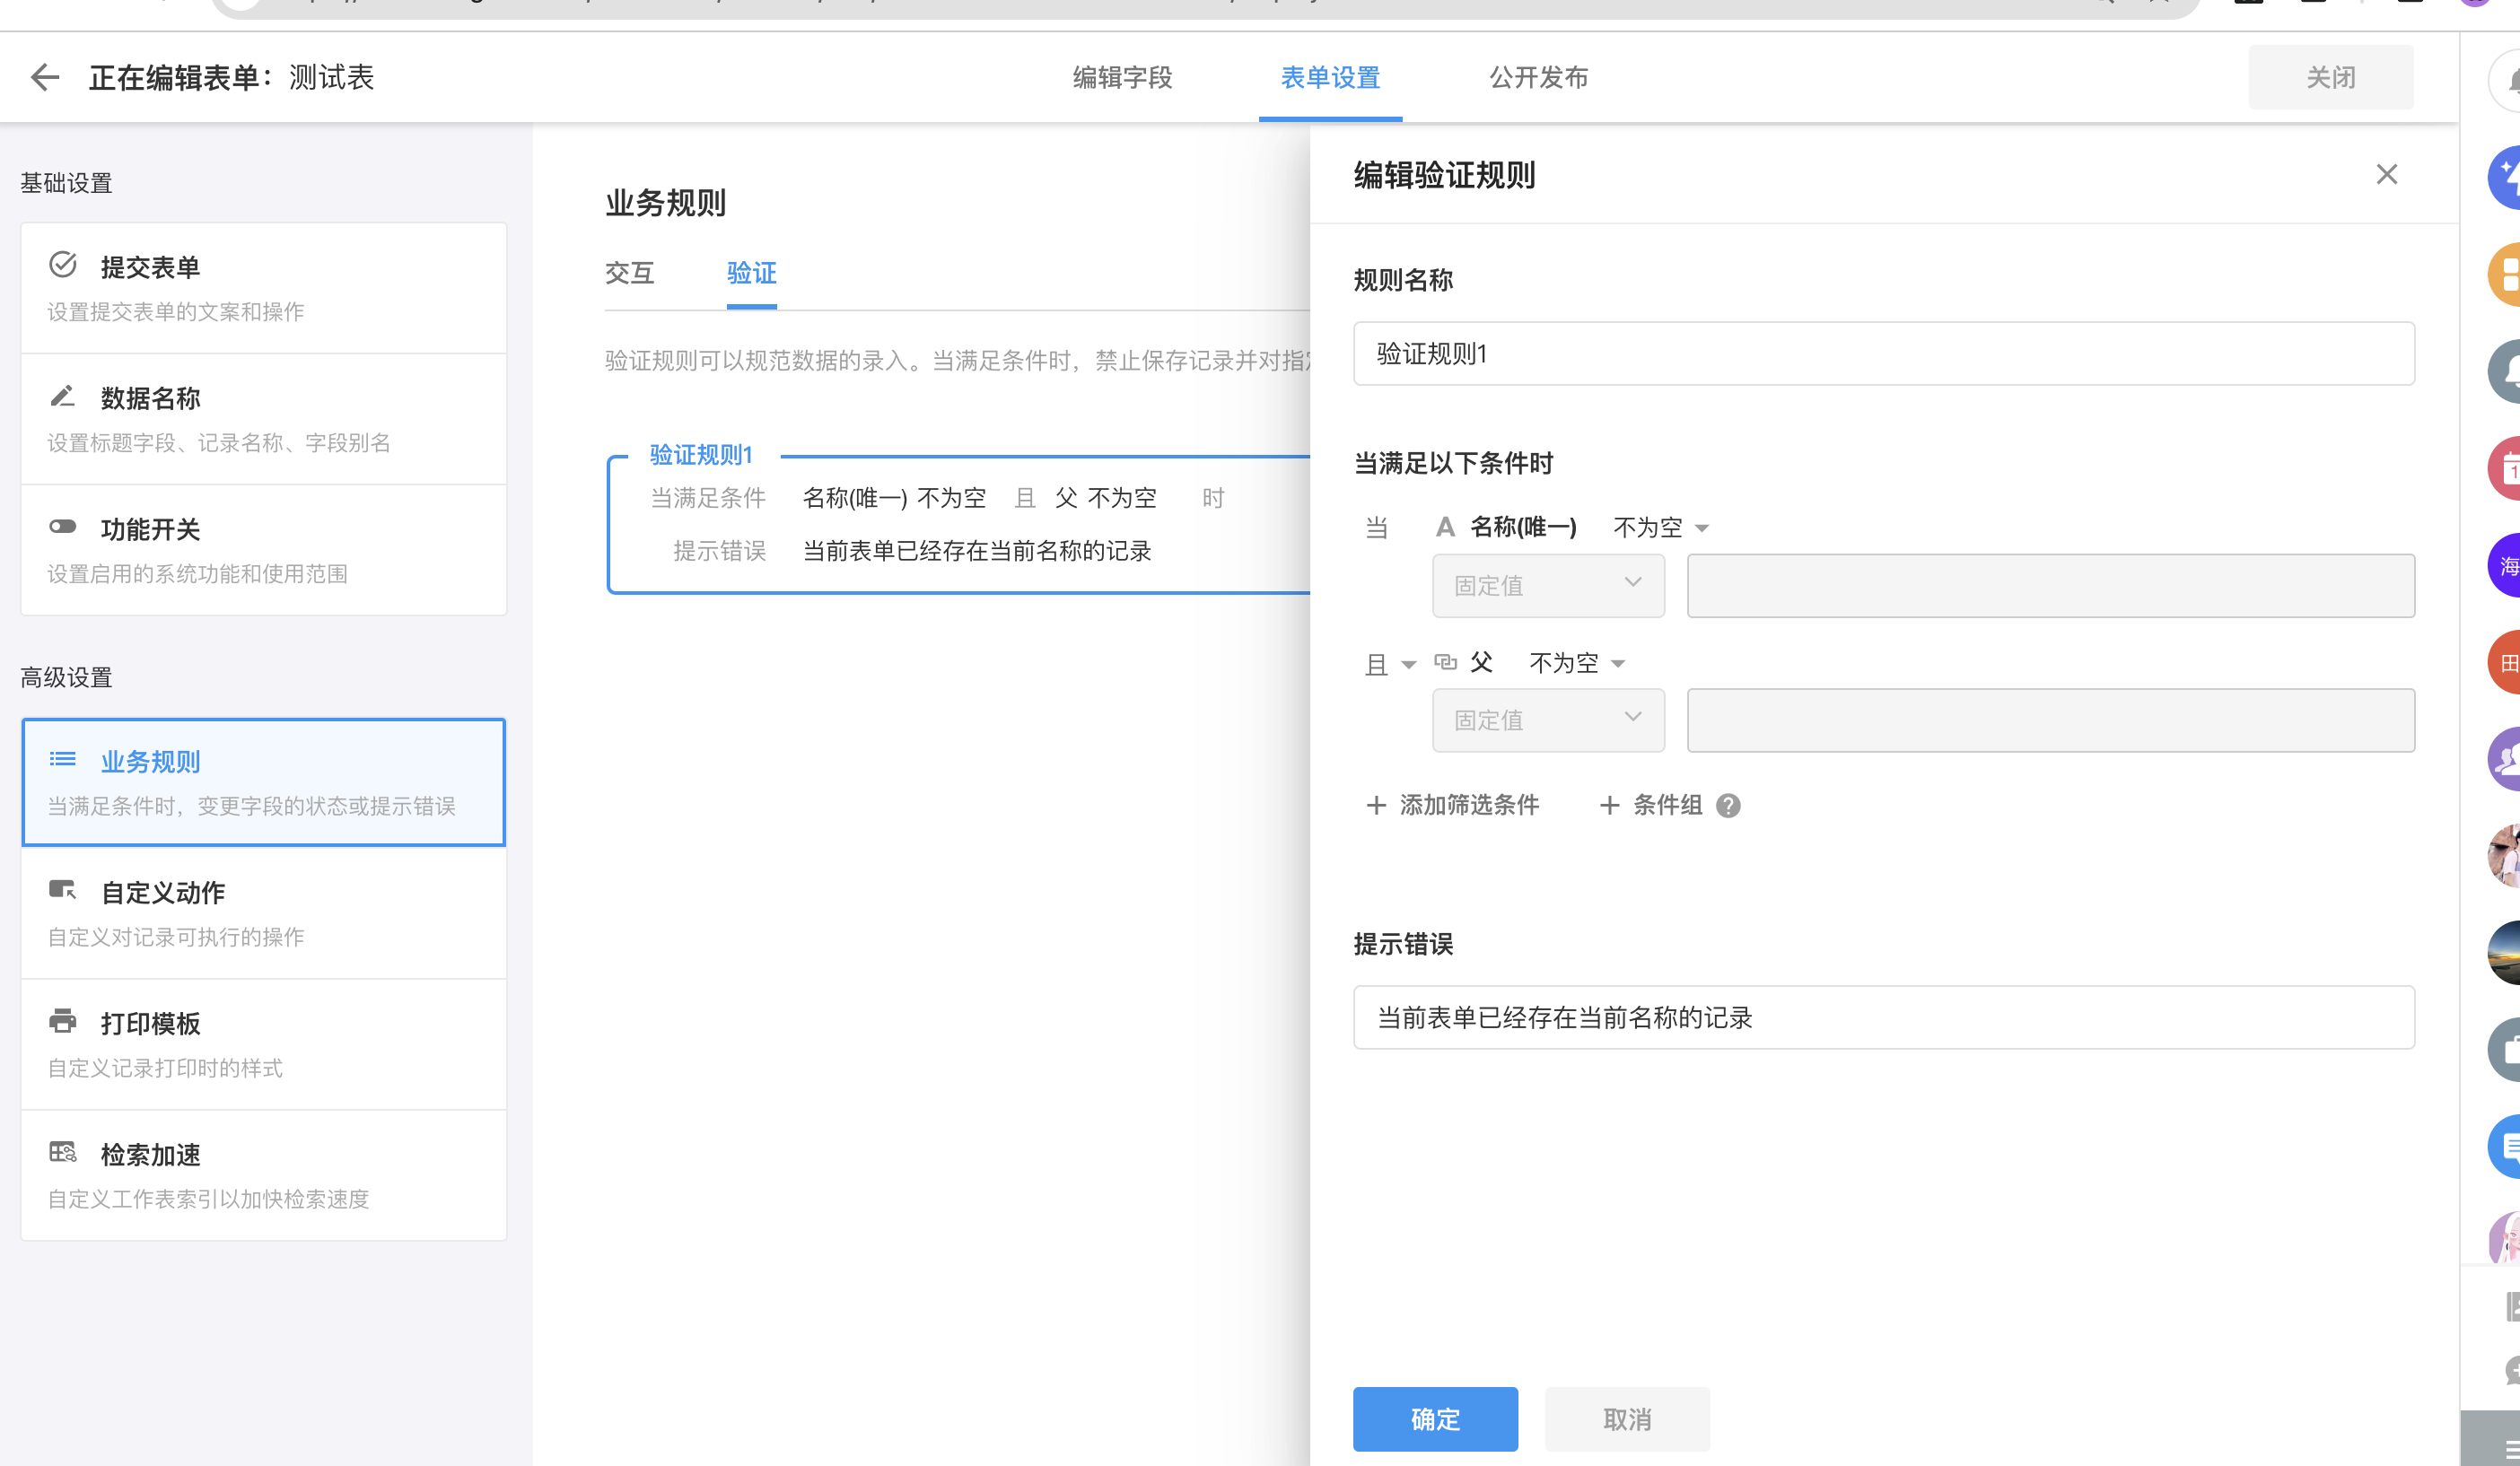Screen dimensions: 2520x1466
Task: Click the back arrow beside form title
Action: 45,77
